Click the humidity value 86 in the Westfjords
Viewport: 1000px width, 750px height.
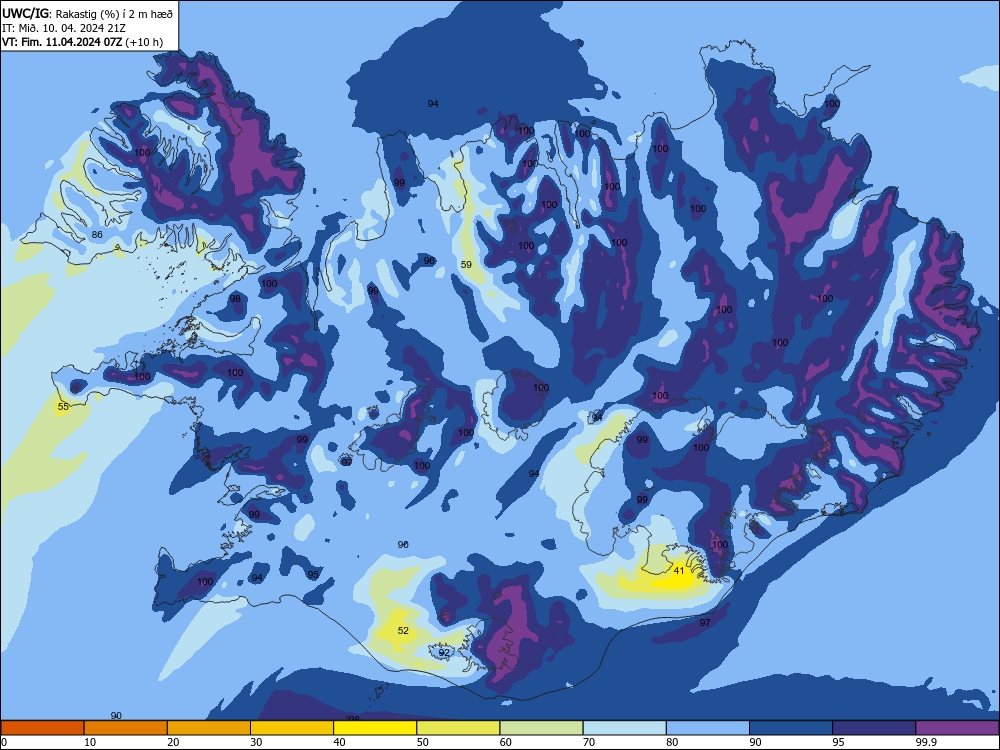click(x=97, y=234)
